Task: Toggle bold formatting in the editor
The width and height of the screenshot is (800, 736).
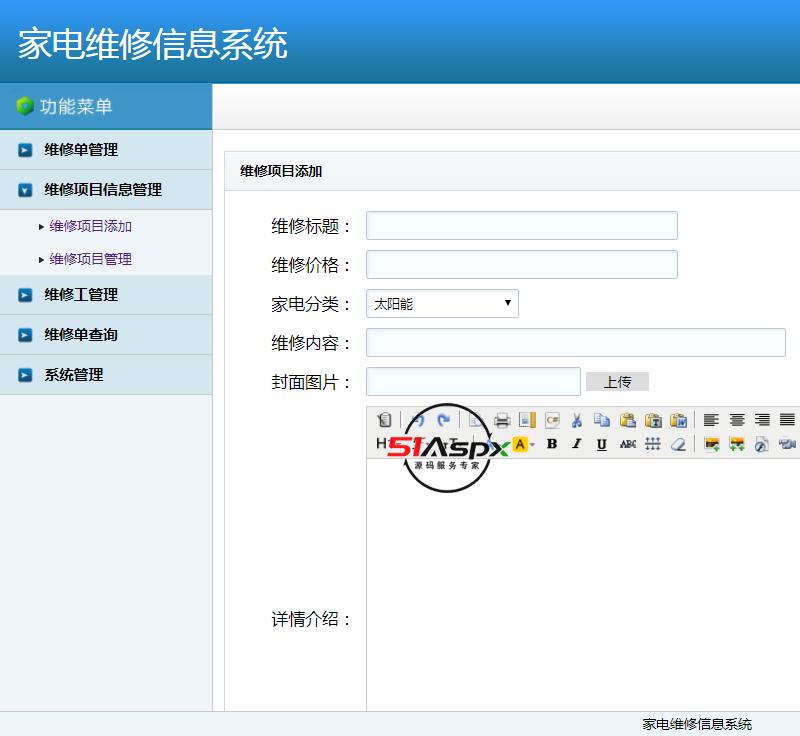Action: (553, 443)
